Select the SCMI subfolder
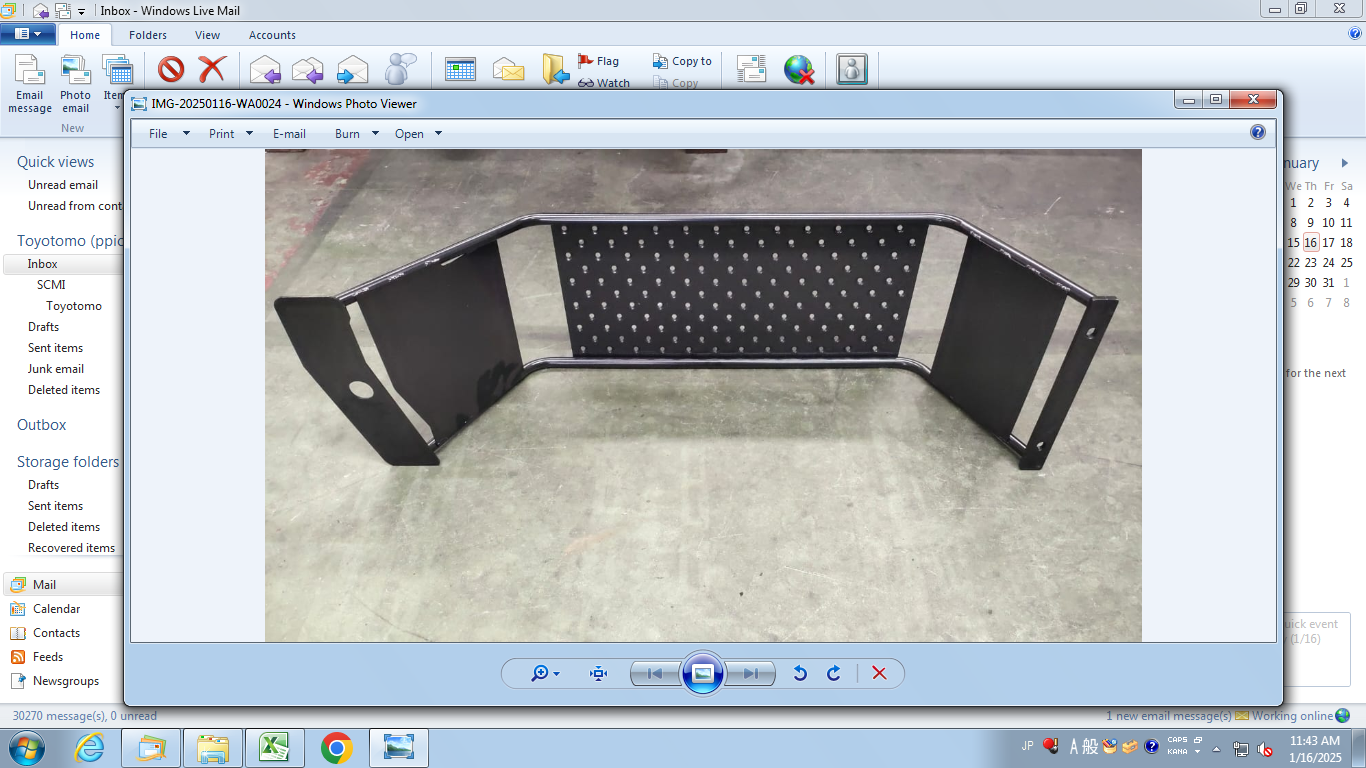Image resolution: width=1366 pixels, height=768 pixels. 51,285
